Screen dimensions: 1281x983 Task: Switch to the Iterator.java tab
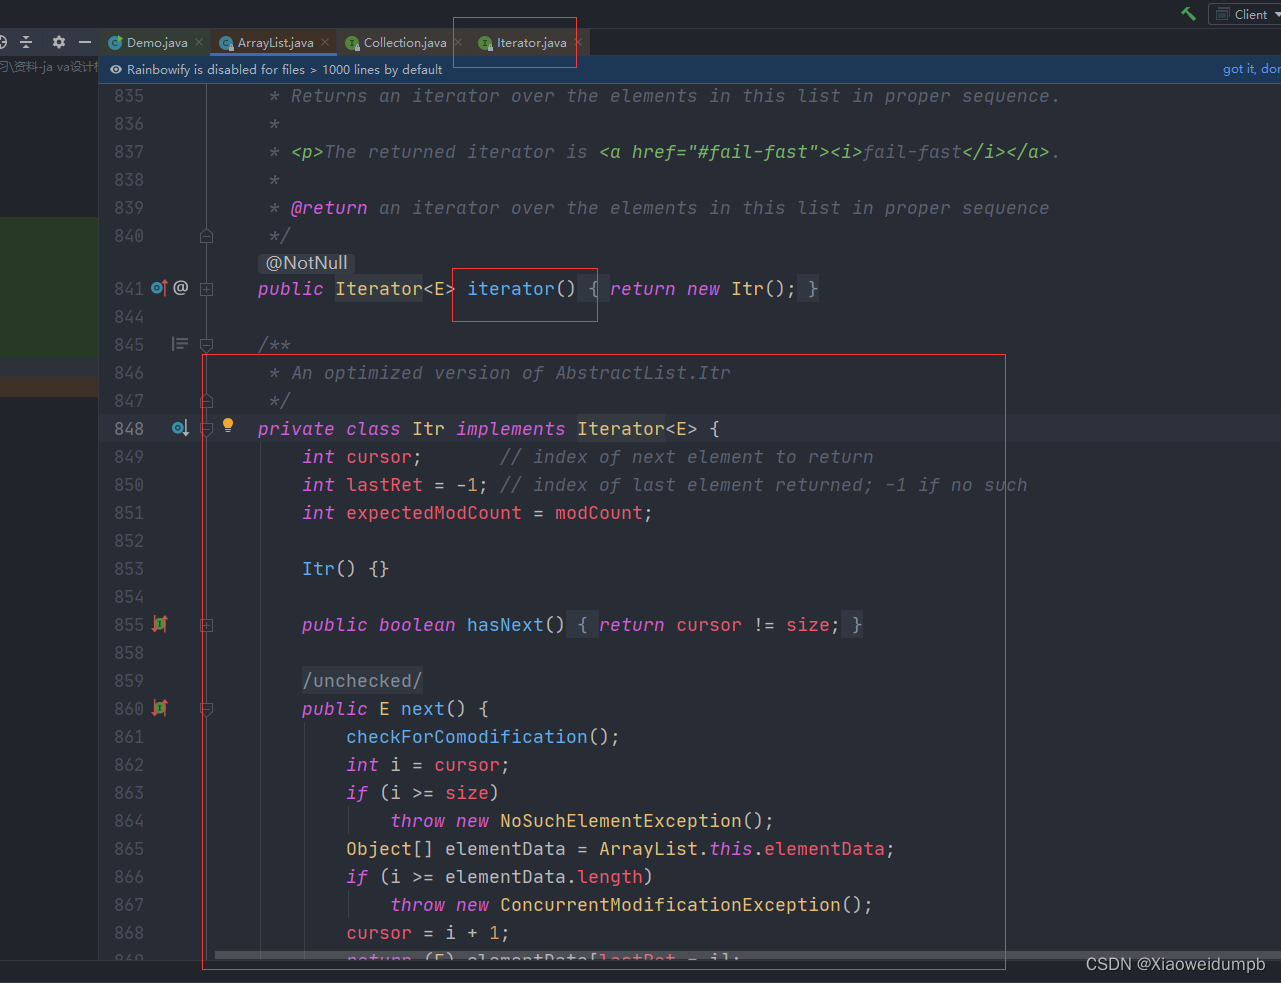530,42
